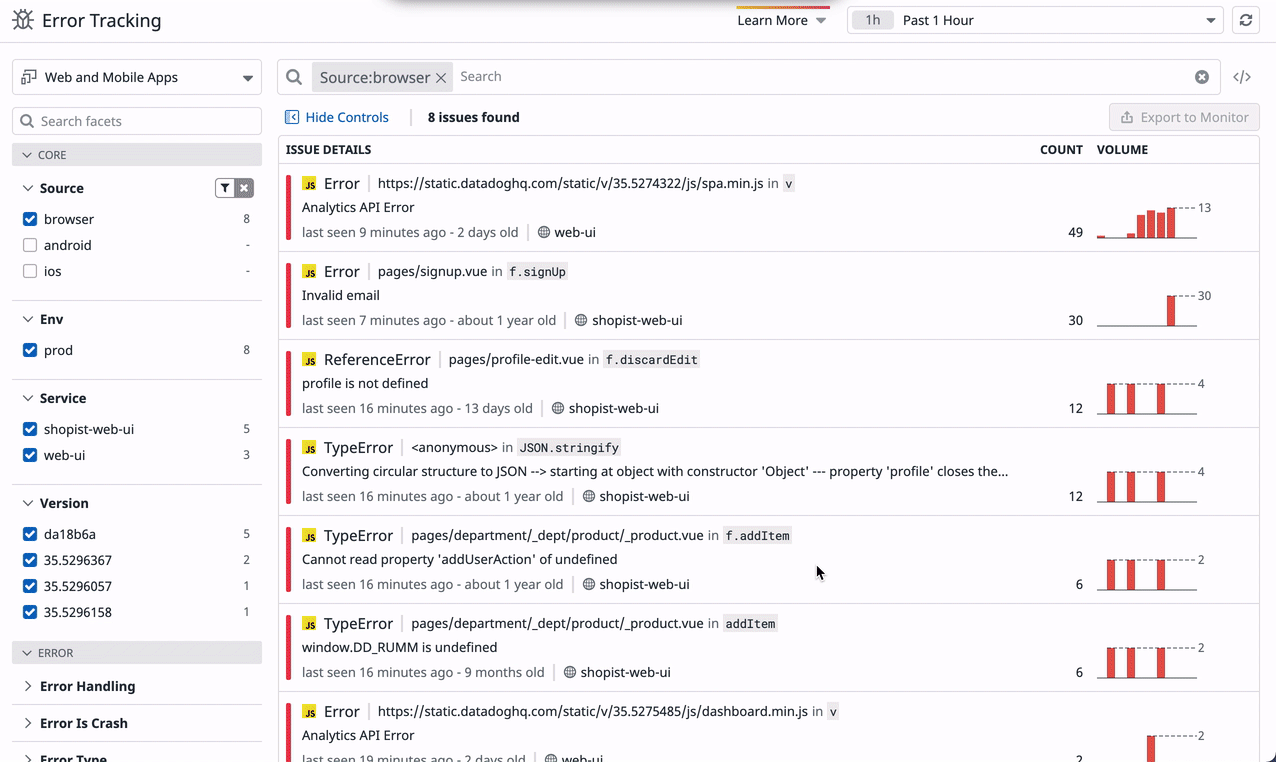This screenshot has width=1276, height=762.
Task: Click the Export to Monitor button
Action: click(x=1184, y=117)
